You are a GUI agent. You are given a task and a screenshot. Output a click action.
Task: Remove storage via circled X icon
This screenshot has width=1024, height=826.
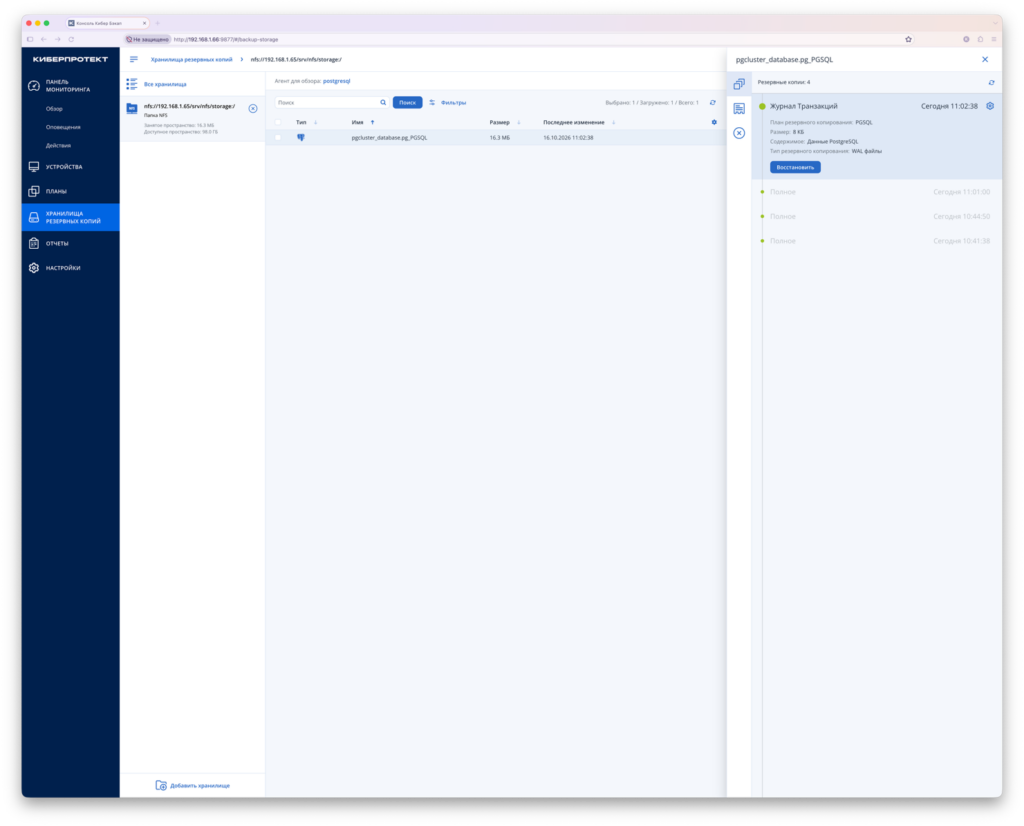point(253,108)
